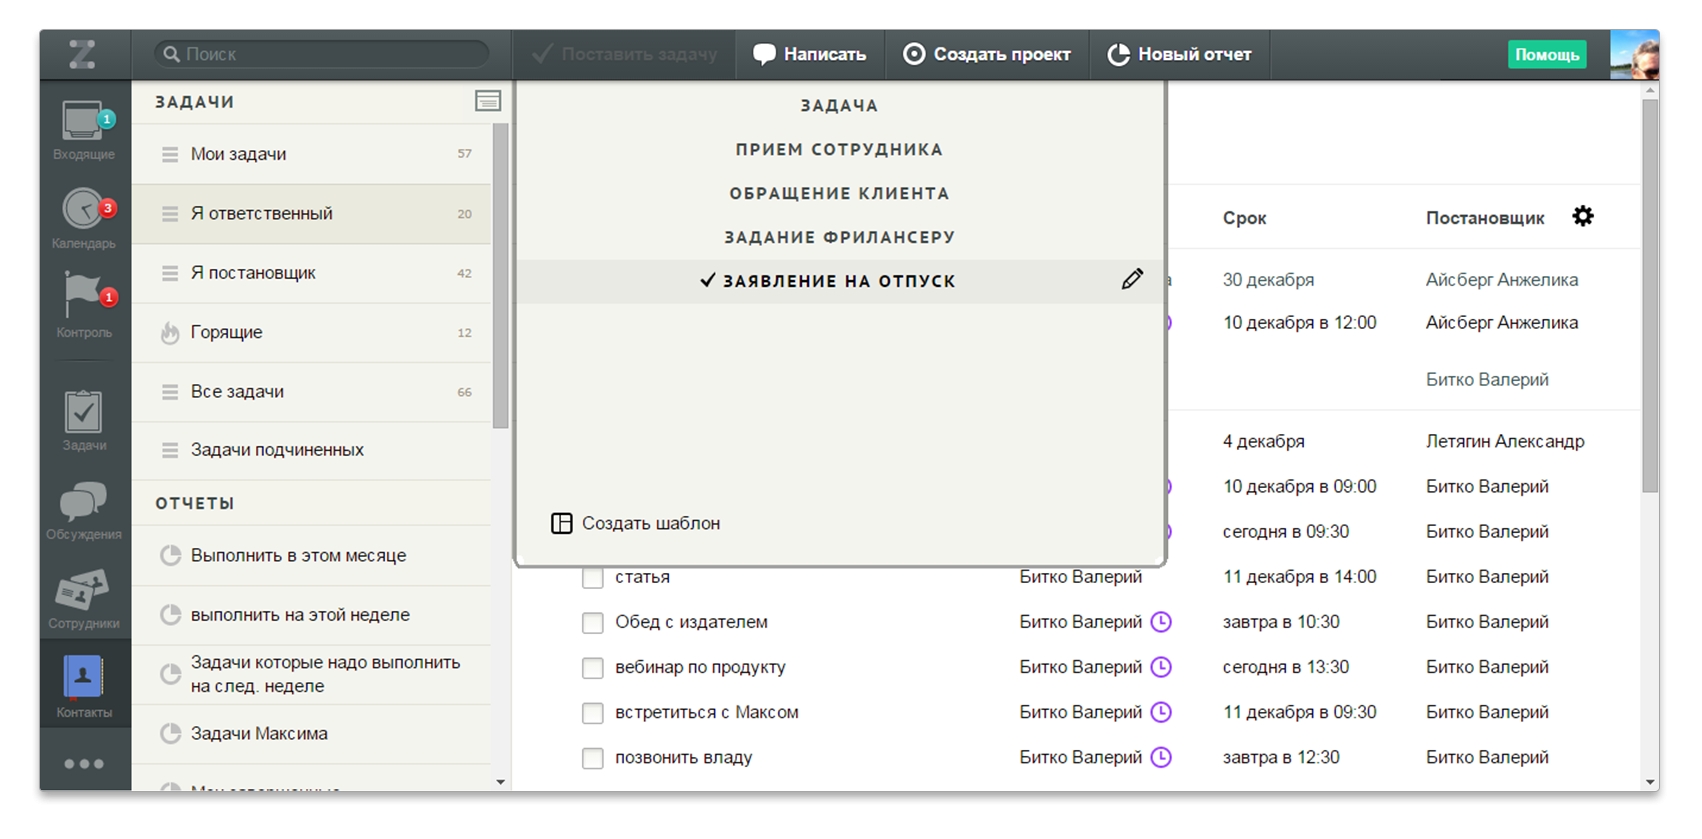
Task: Open table column settings gear
Action: [x=1583, y=216]
